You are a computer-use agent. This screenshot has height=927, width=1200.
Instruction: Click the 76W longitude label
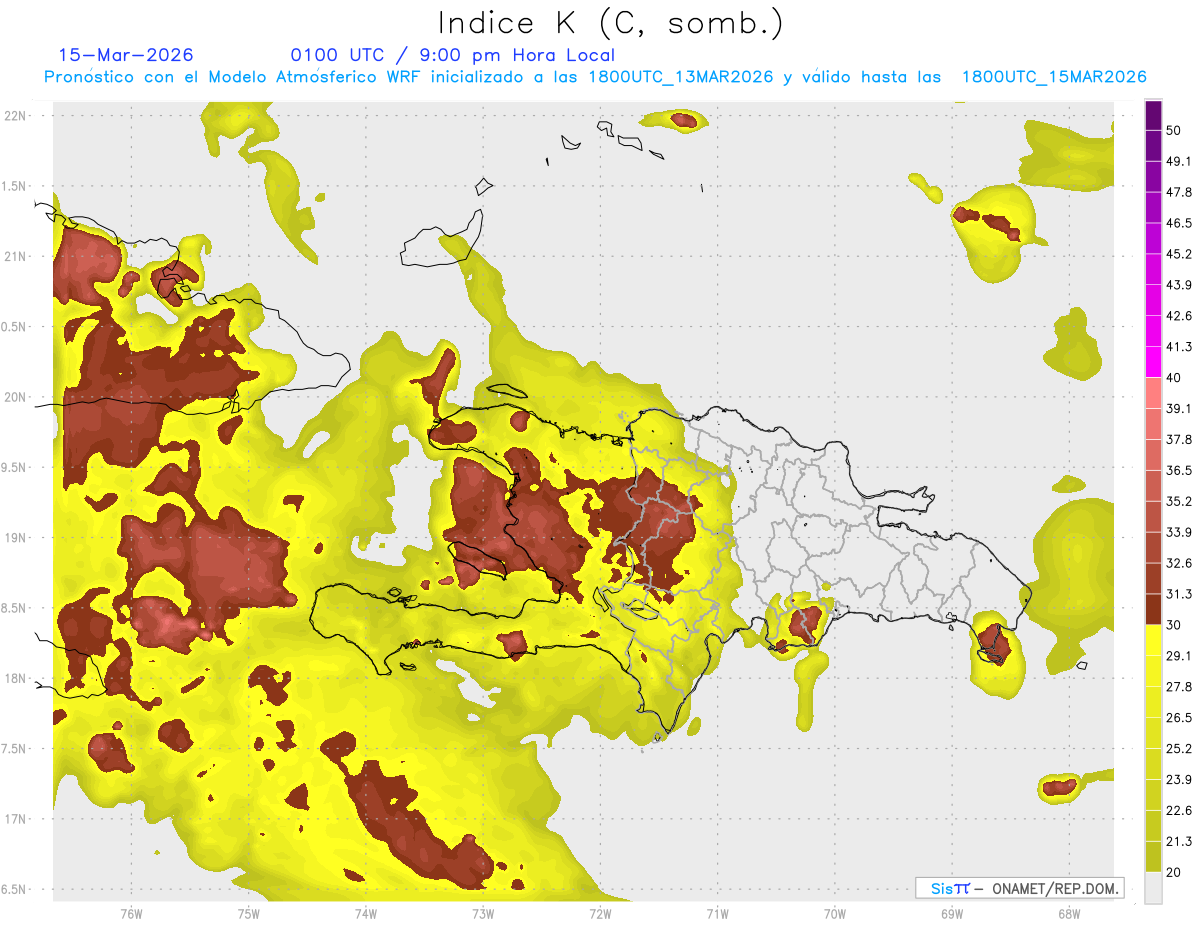point(131,914)
